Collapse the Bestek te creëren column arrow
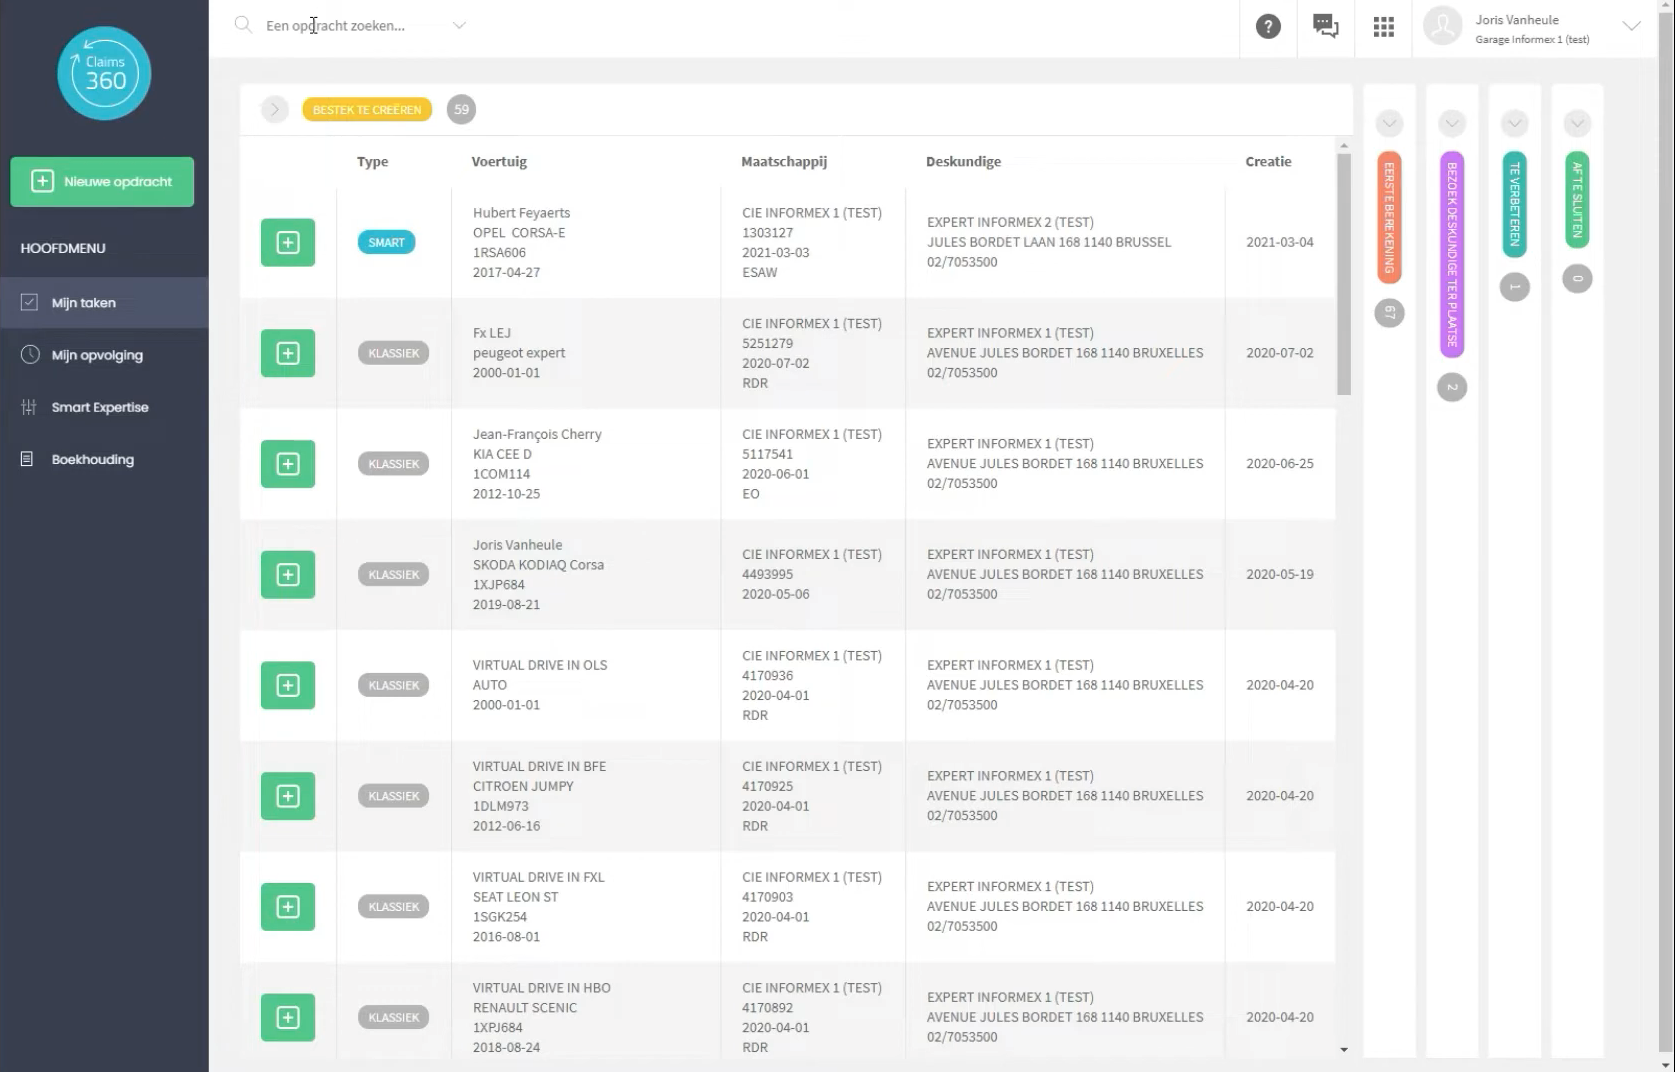This screenshot has width=1675, height=1072. (x=274, y=110)
